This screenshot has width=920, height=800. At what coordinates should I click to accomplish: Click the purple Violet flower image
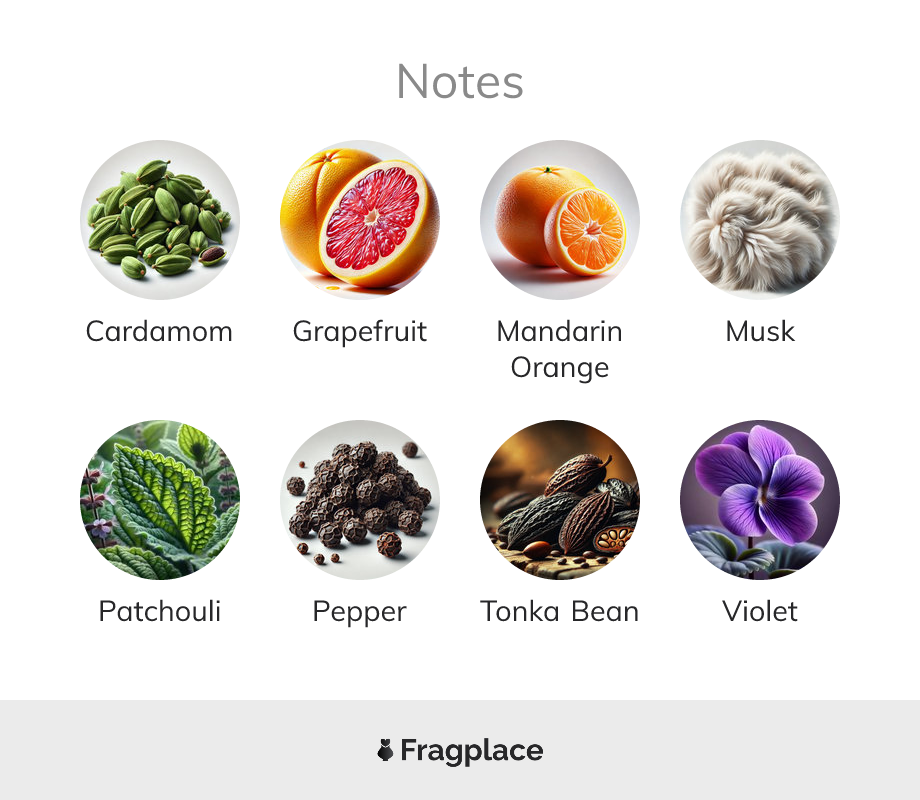click(760, 499)
